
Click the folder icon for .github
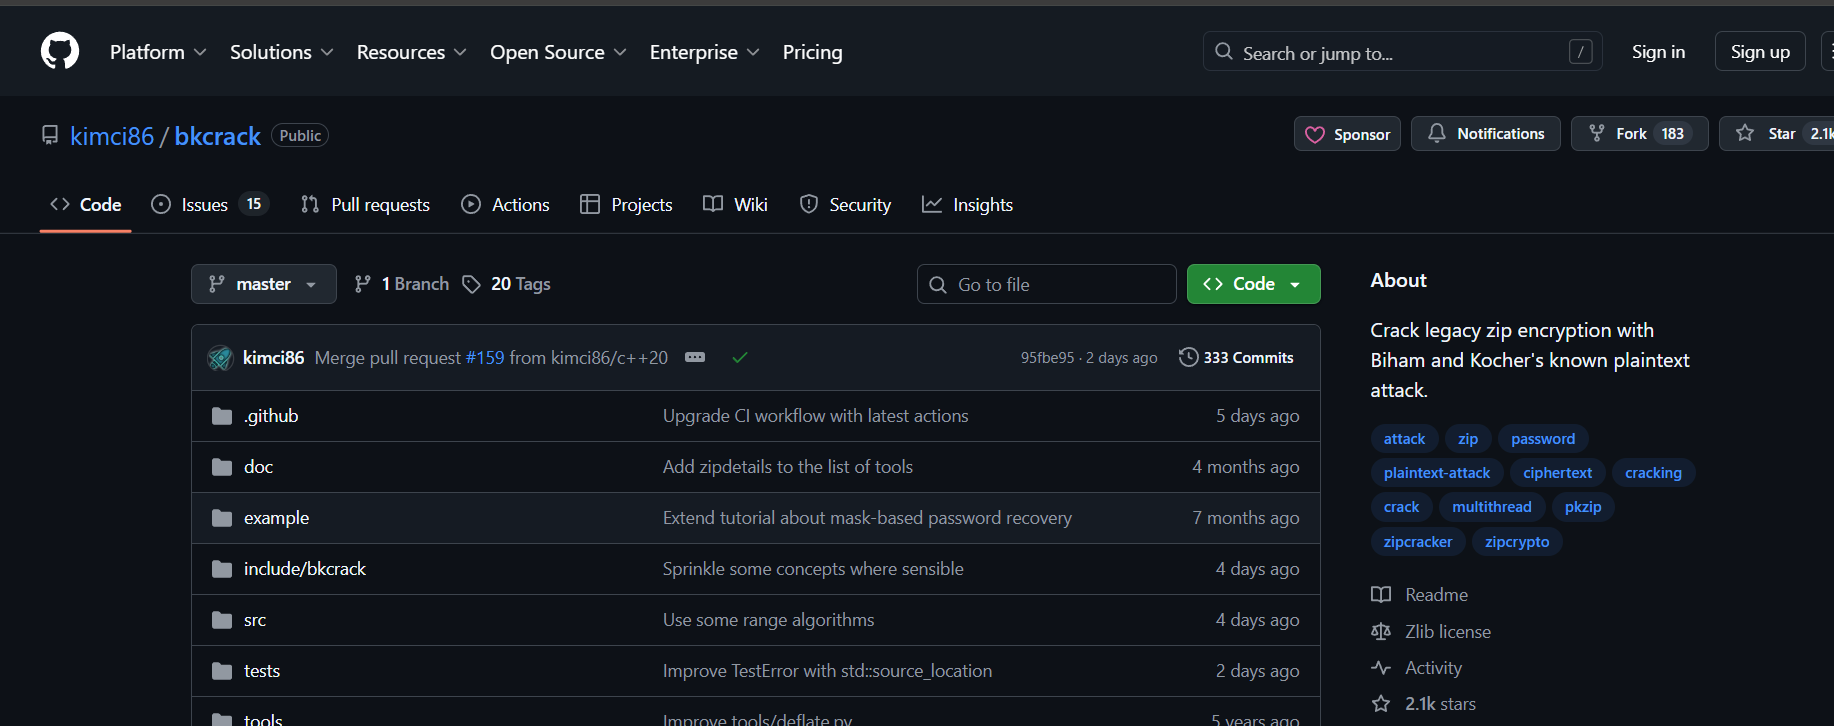click(222, 416)
